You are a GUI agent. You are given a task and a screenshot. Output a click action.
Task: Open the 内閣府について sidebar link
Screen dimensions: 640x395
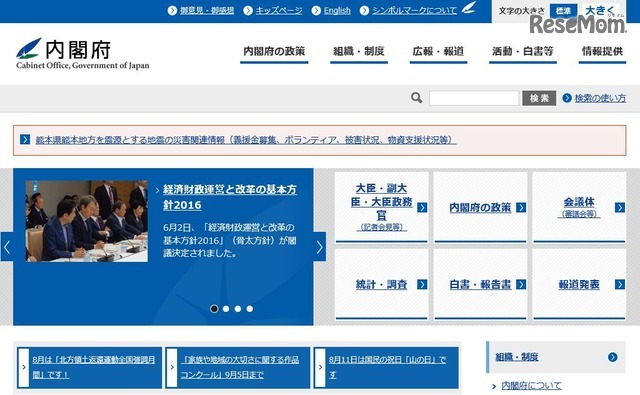(x=531, y=386)
